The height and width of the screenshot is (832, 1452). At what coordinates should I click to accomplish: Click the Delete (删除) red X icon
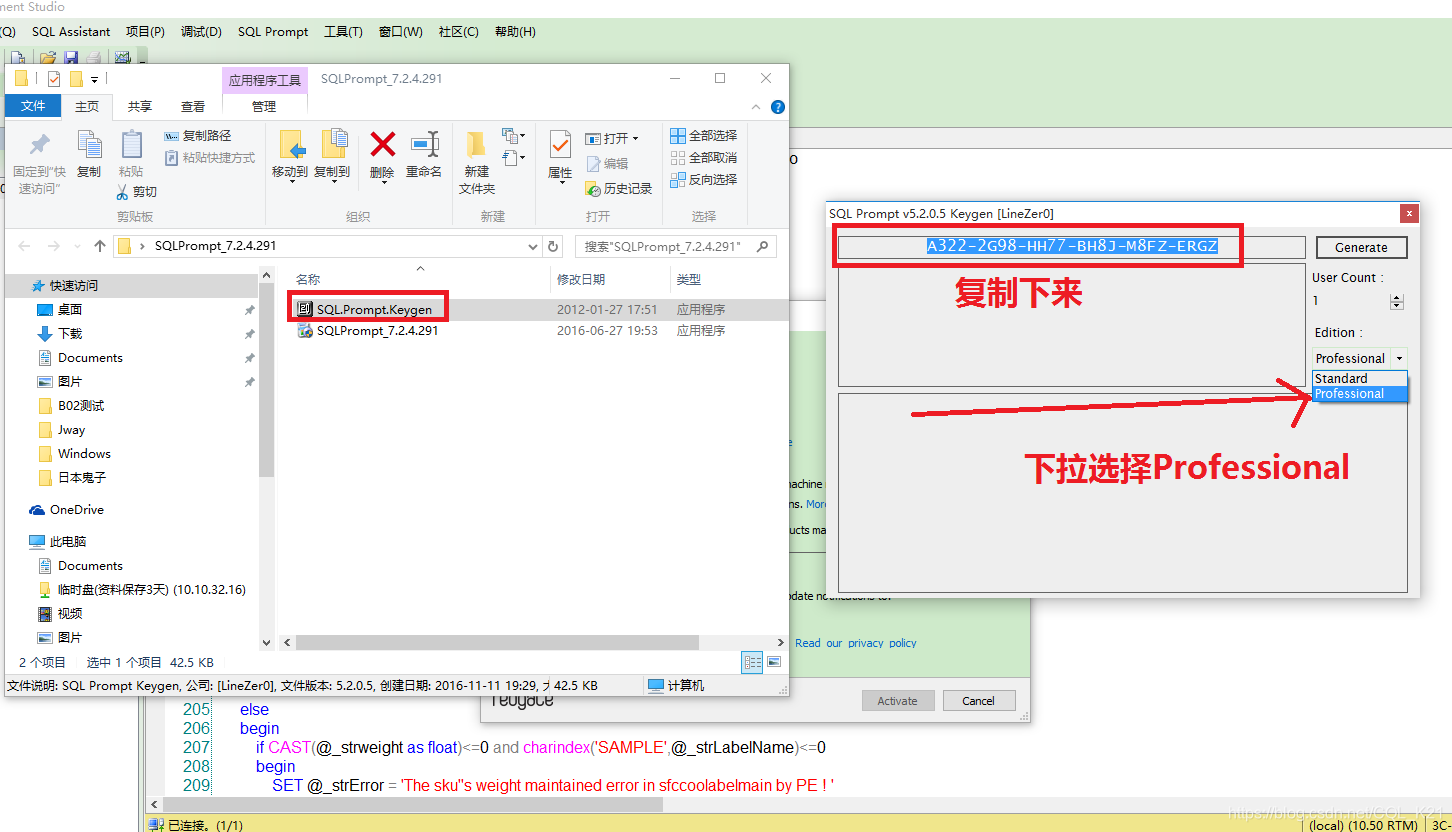(x=382, y=145)
